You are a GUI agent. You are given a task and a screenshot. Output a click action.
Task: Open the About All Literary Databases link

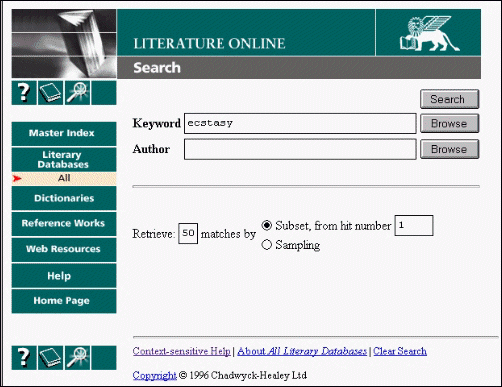tap(302, 351)
